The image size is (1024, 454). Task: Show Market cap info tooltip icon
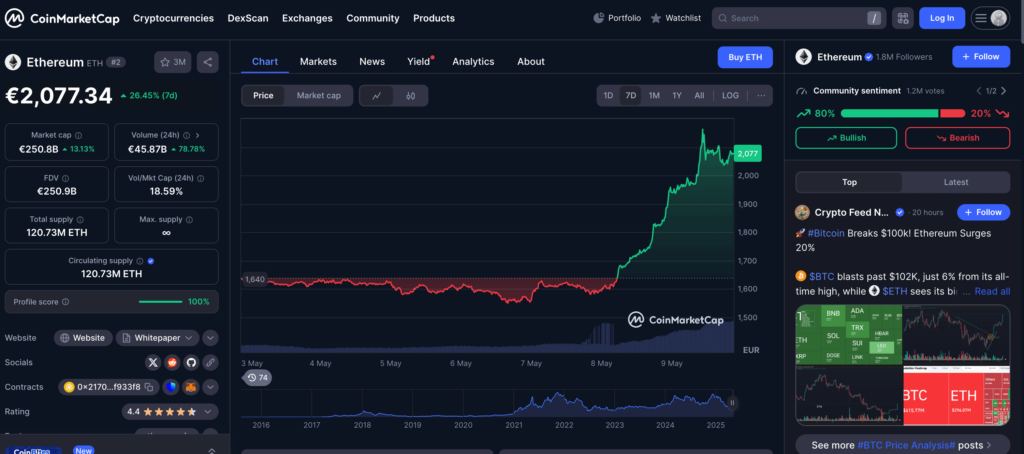pos(78,135)
